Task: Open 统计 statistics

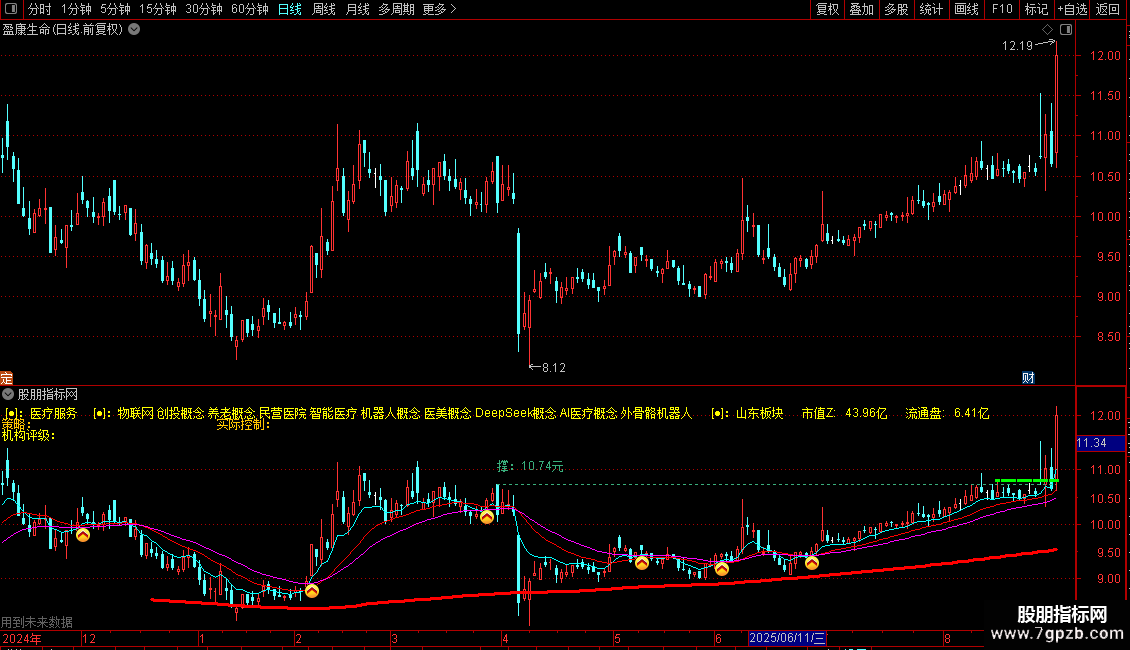Action: coord(931,9)
